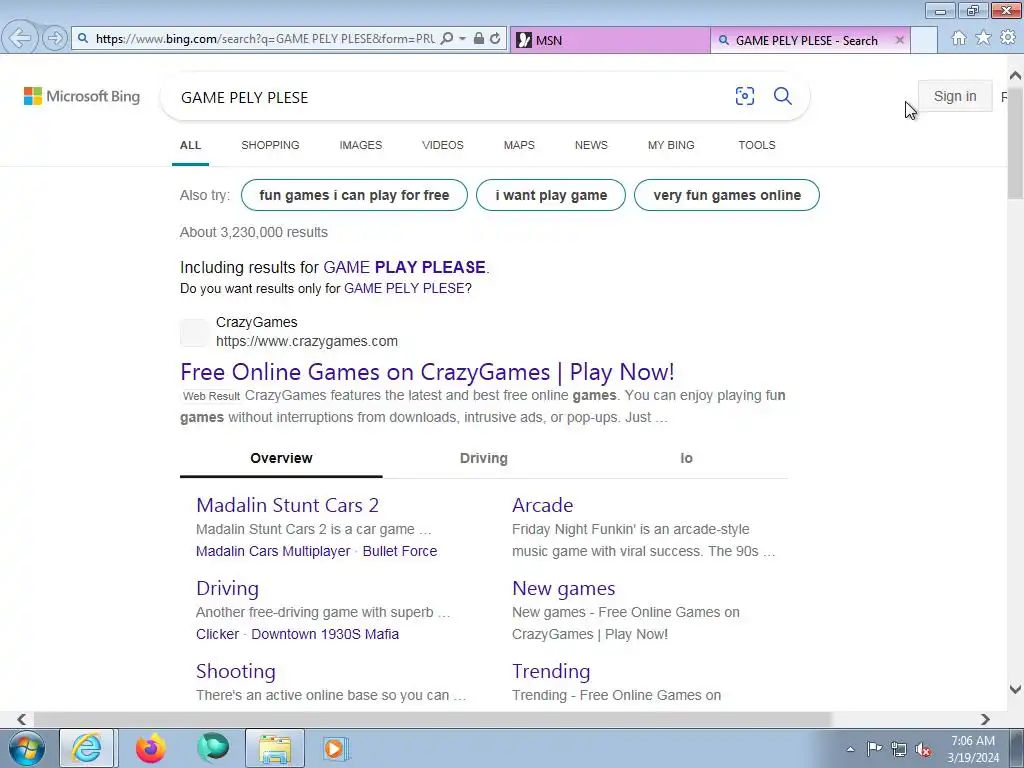Open the address bar autocomplete dropdown arrow
This screenshot has width=1024, height=768.
[462, 39]
